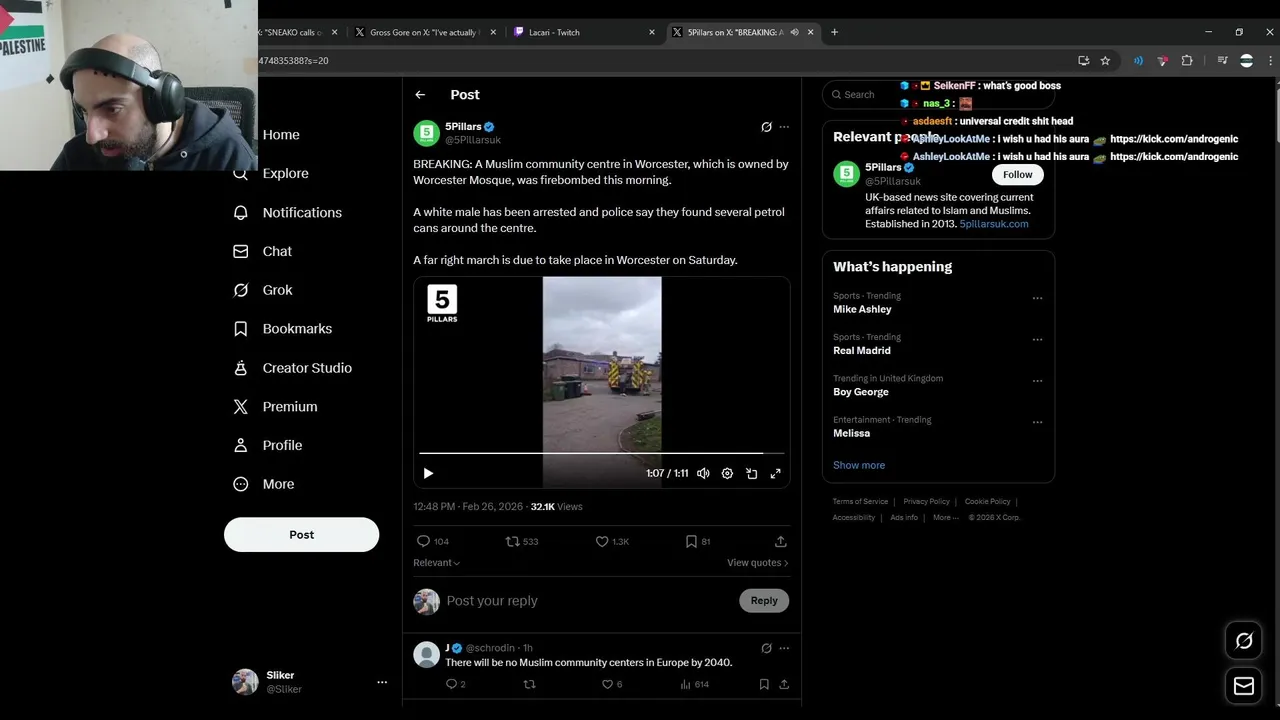Open options for Boy George trend
This screenshot has width=1280, height=720.
click(x=1037, y=381)
